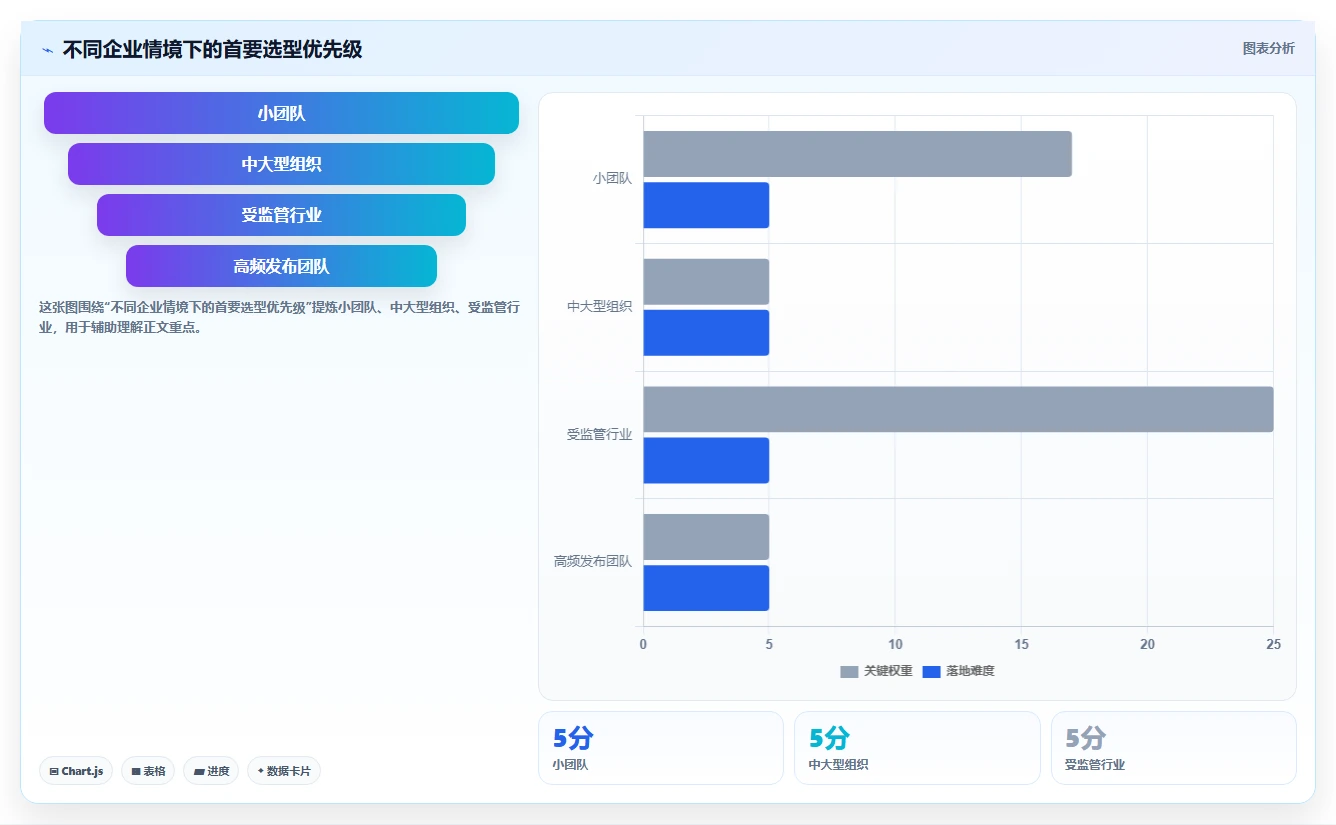Click the blue 落地难度 bar for 受监管行业
This screenshot has height=825, width=1336.
pos(706,460)
